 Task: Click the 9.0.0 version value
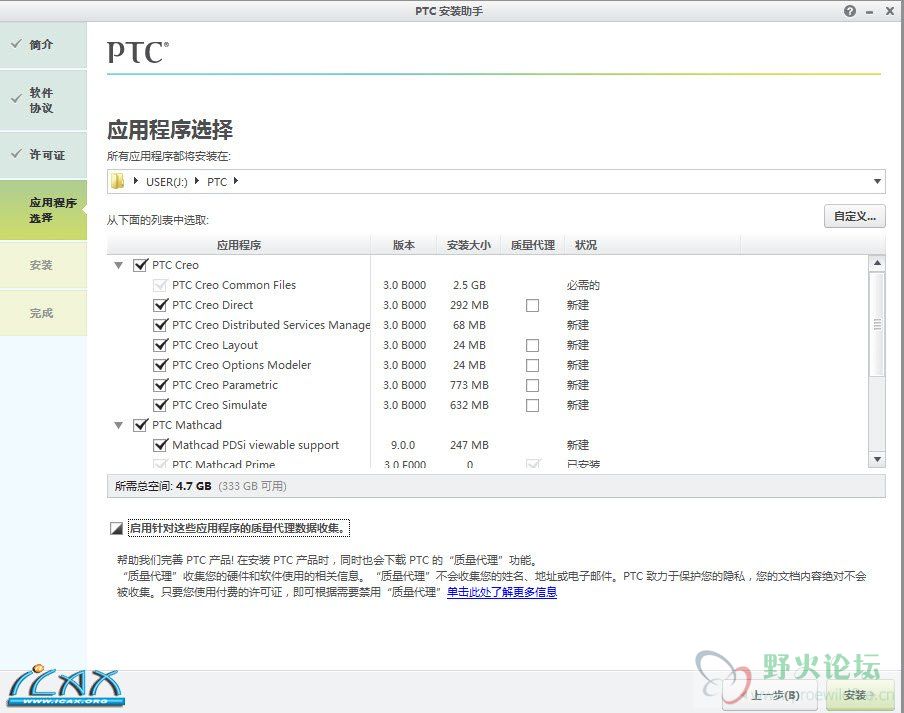[402, 445]
